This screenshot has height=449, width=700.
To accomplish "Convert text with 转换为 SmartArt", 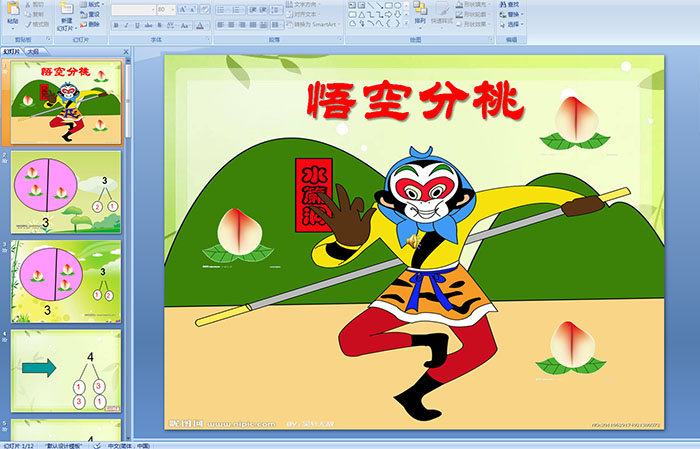I will pos(313,24).
